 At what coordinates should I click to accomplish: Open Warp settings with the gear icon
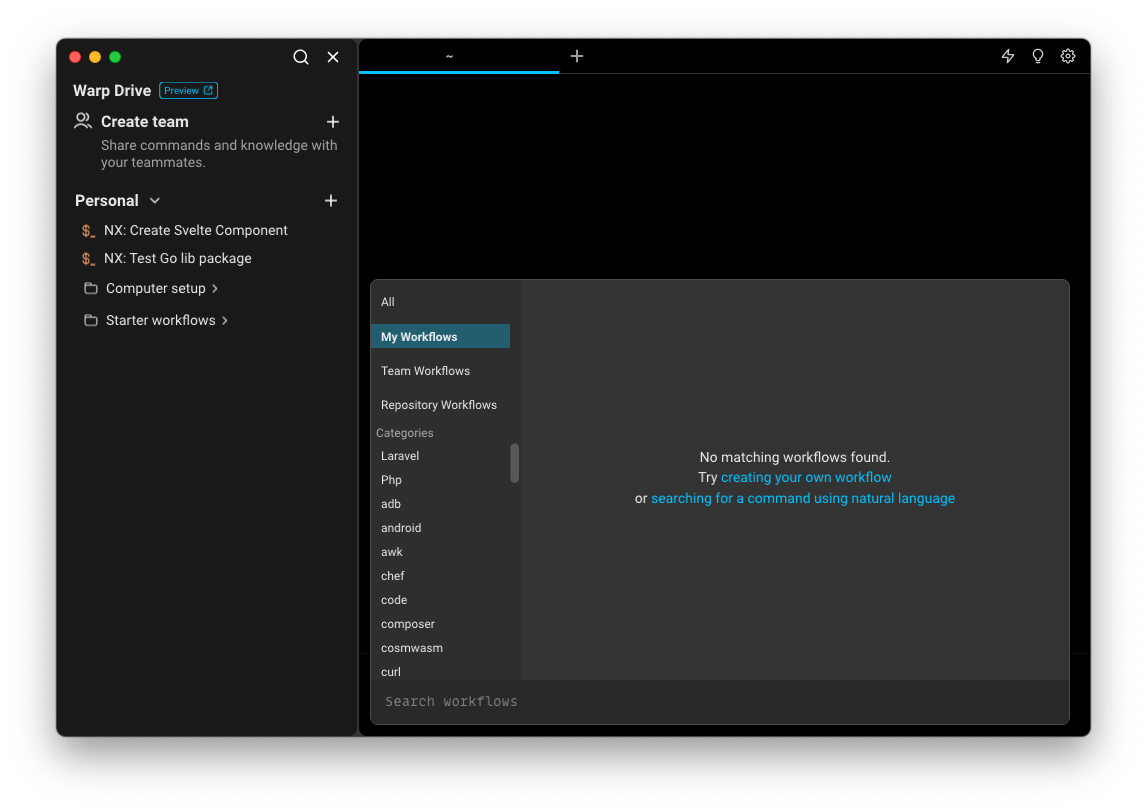(1067, 56)
